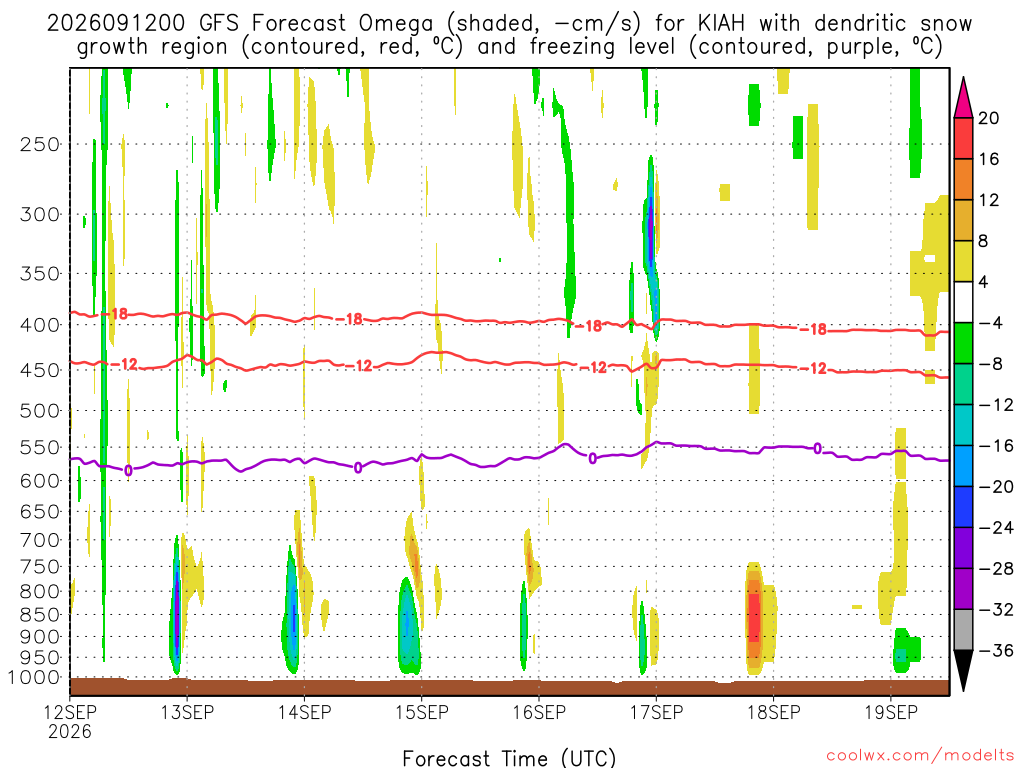Click the first red -18 contour label
This screenshot has width=1024, height=768.
[x=118, y=314]
